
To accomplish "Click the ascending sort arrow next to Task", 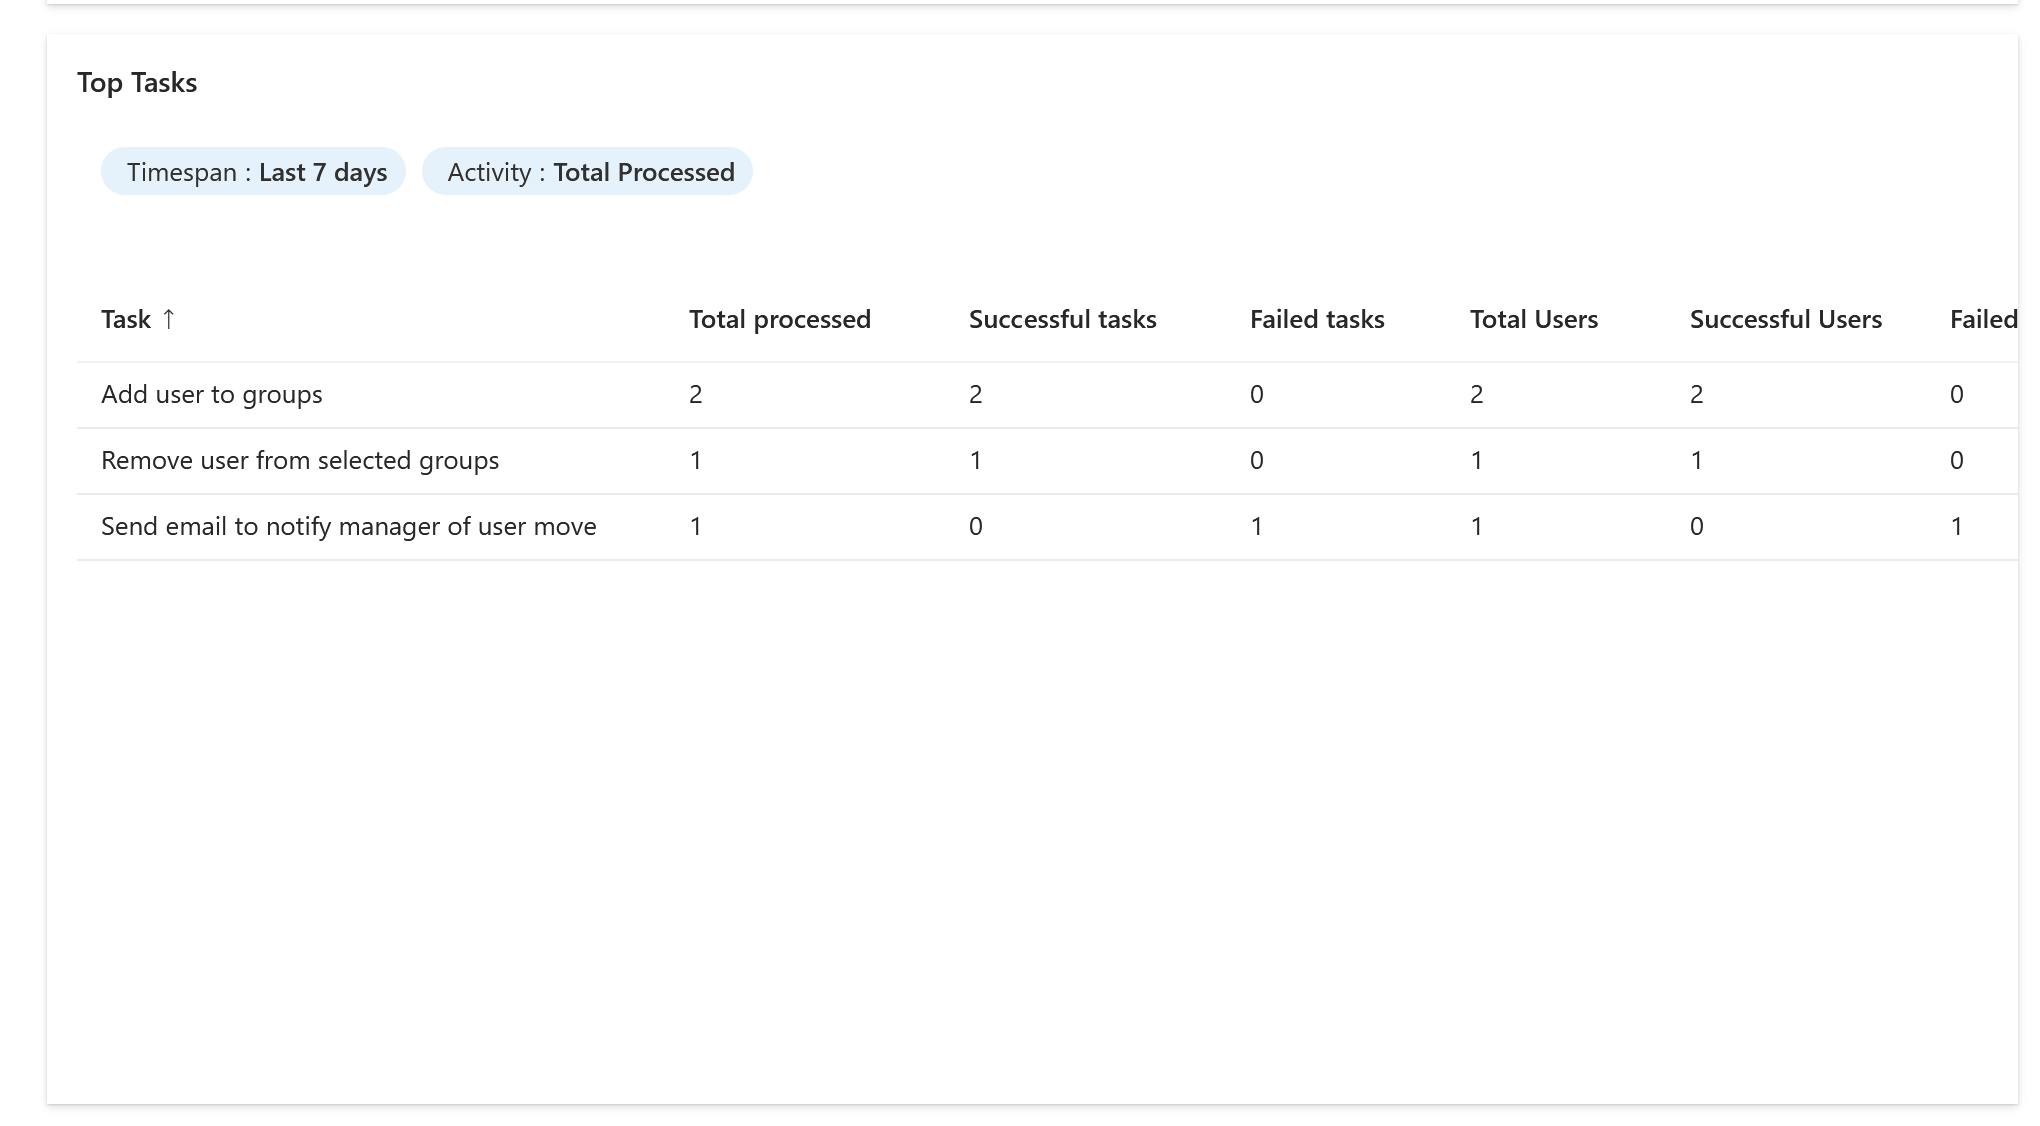I will (x=169, y=319).
